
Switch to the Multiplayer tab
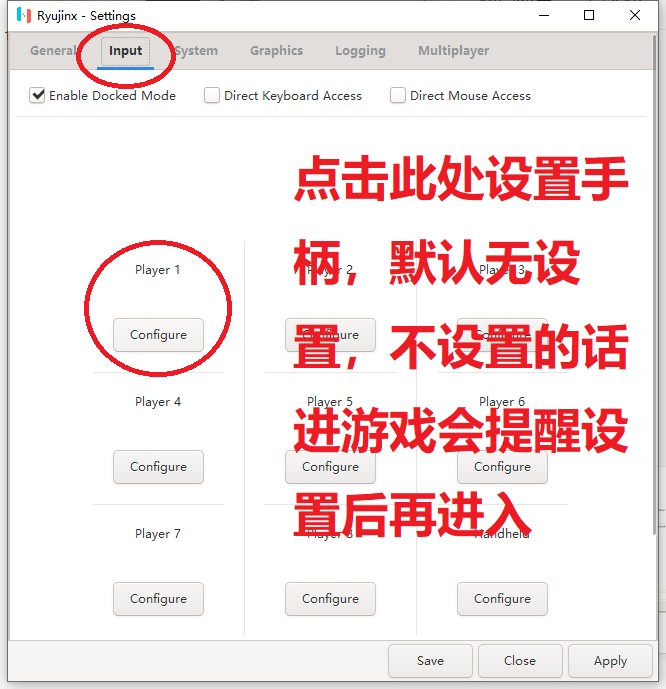(453, 51)
